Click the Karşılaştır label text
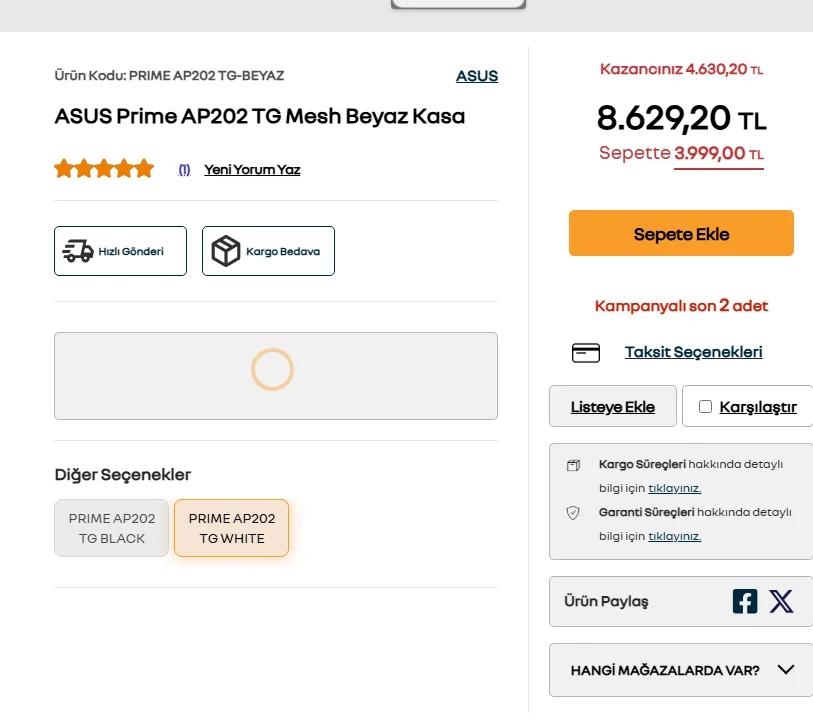Image resolution: width=813 pixels, height=723 pixels. pyautogui.click(x=758, y=407)
